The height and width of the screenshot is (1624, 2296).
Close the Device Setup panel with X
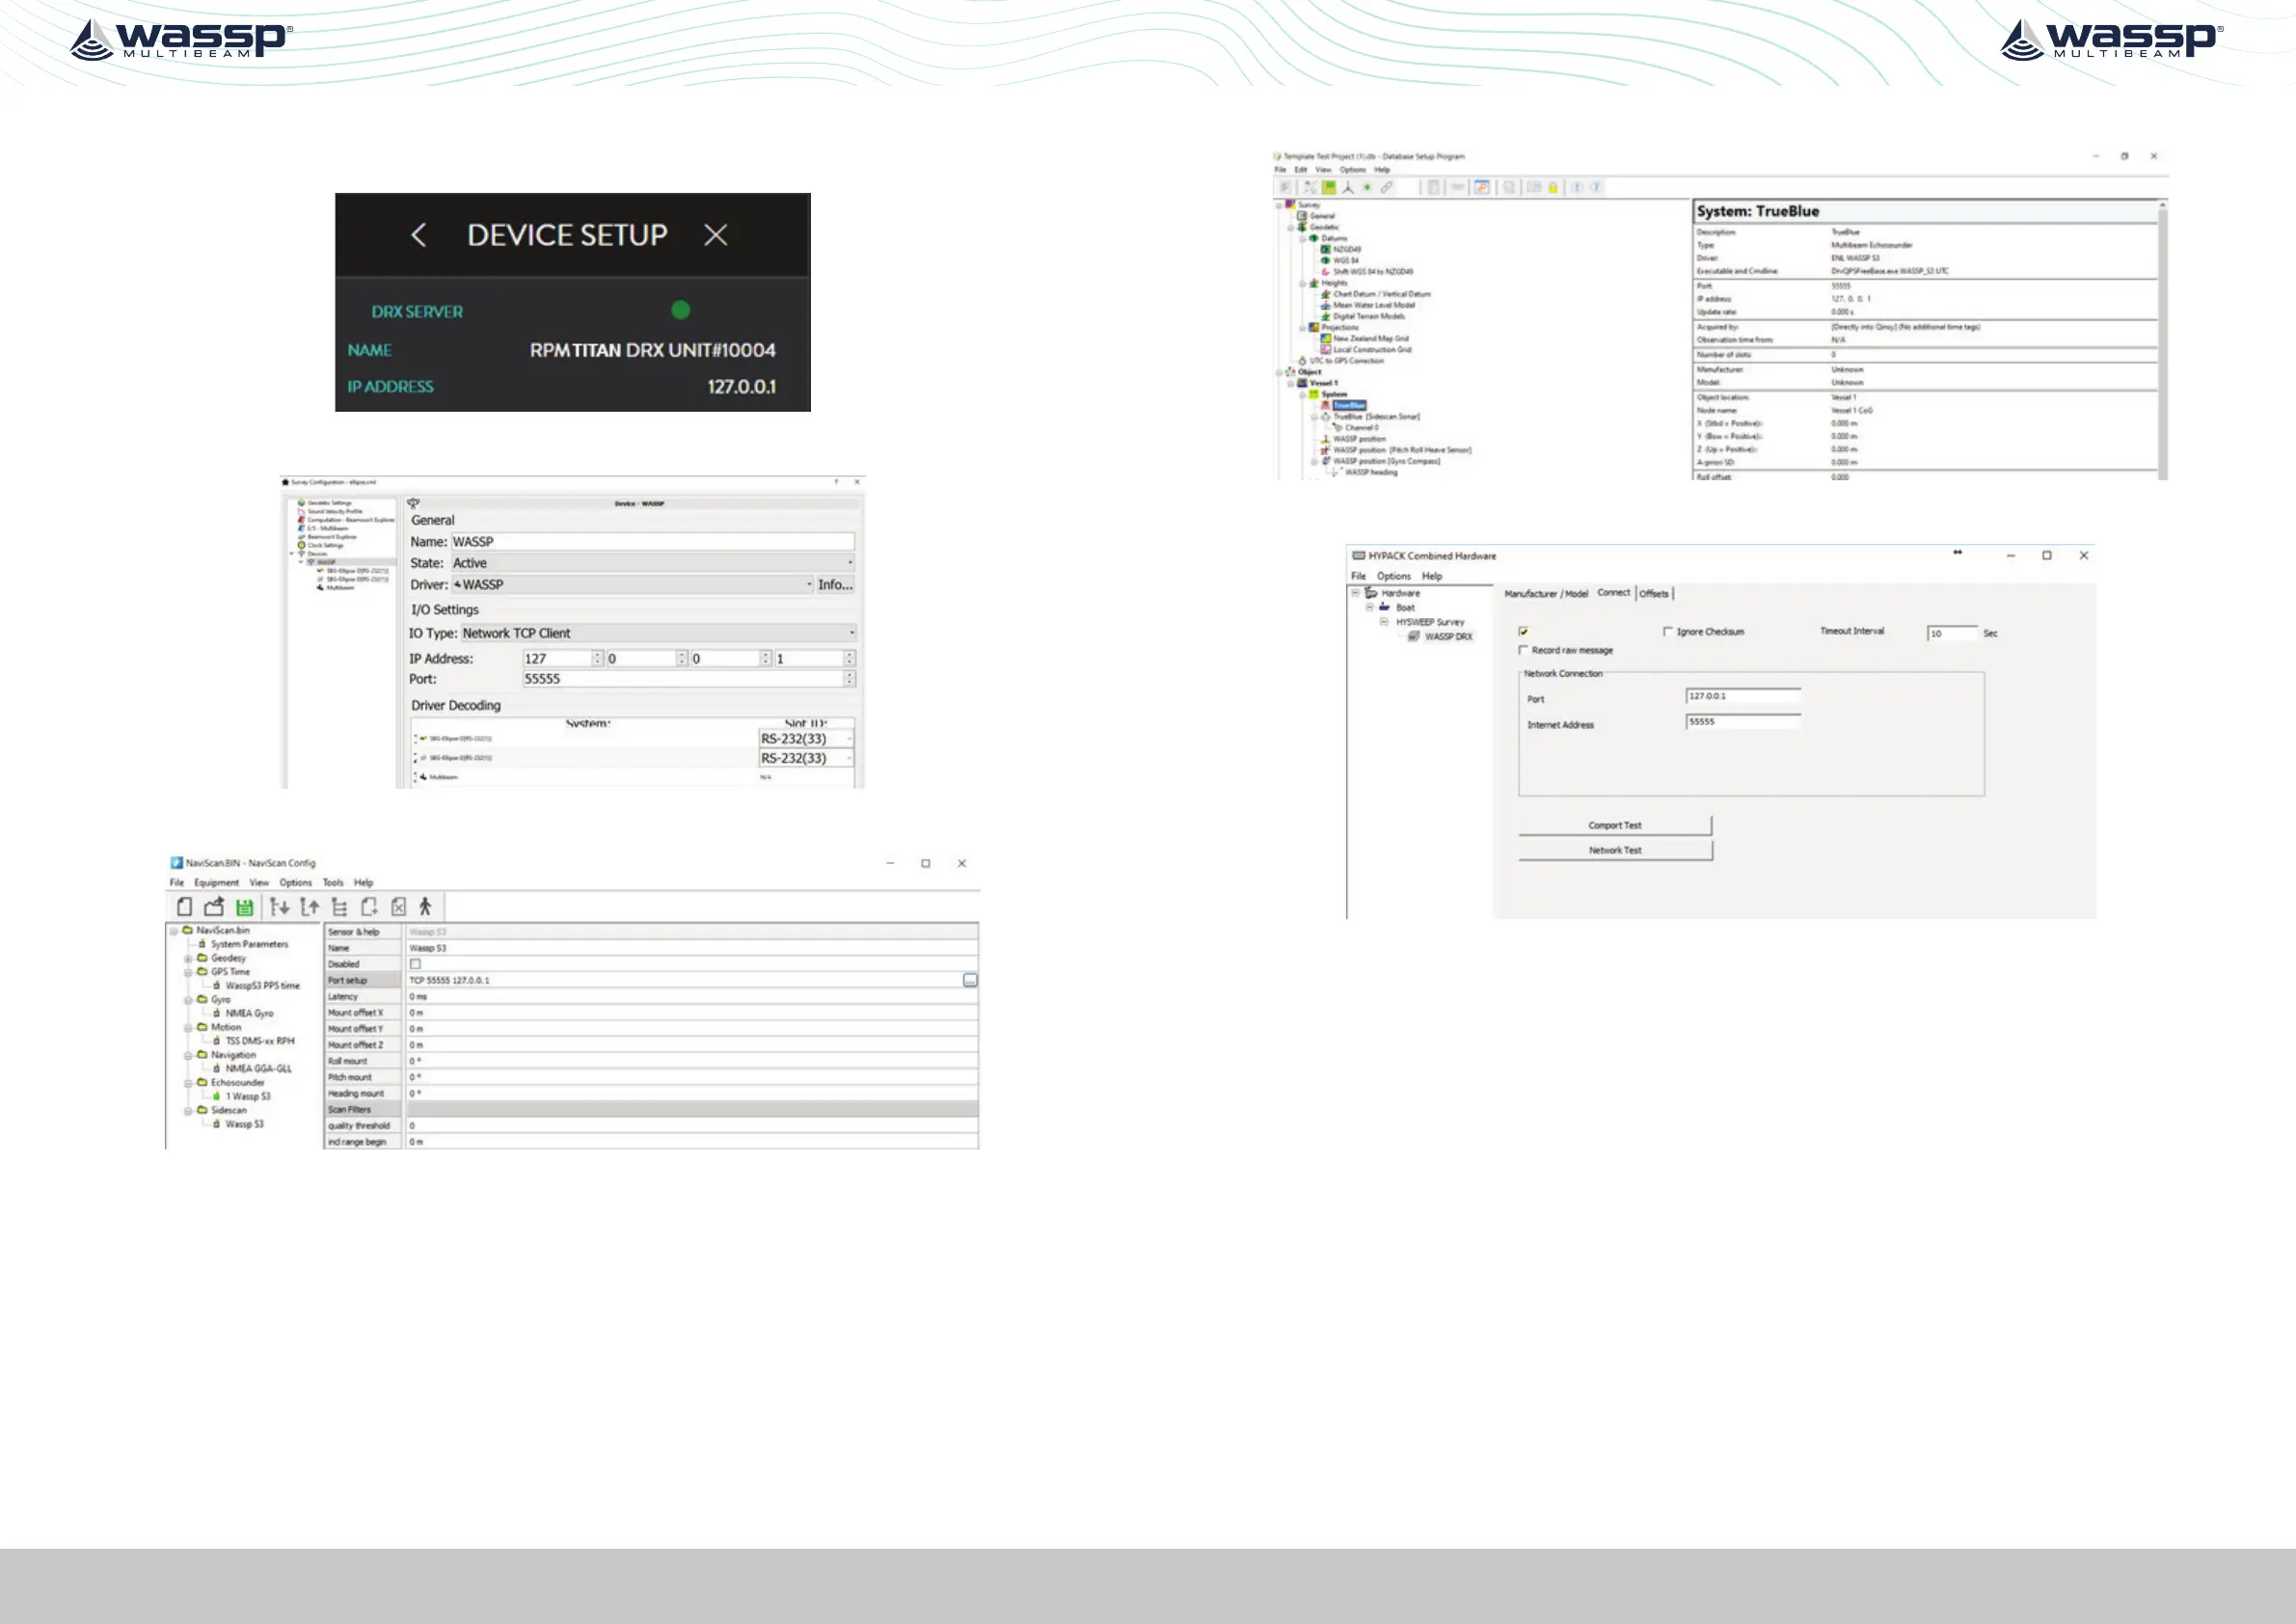coord(715,235)
